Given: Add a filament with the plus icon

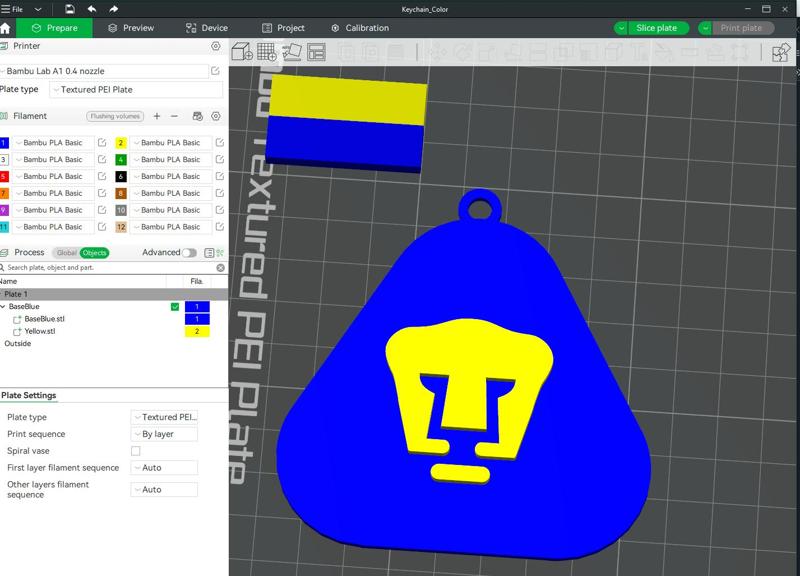Looking at the screenshot, I should pyautogui.click(x=156, y=115).
